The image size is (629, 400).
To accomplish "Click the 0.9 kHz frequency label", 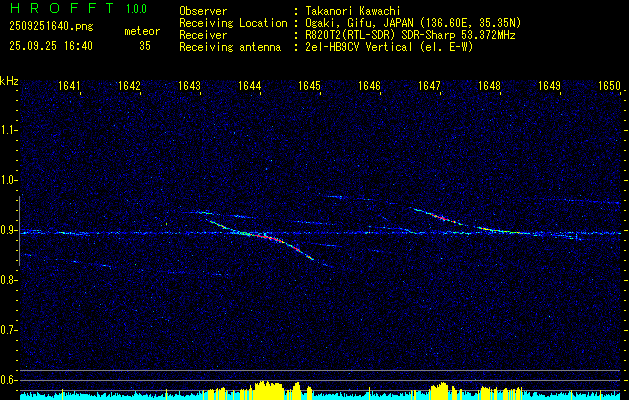I will [8, 230].
